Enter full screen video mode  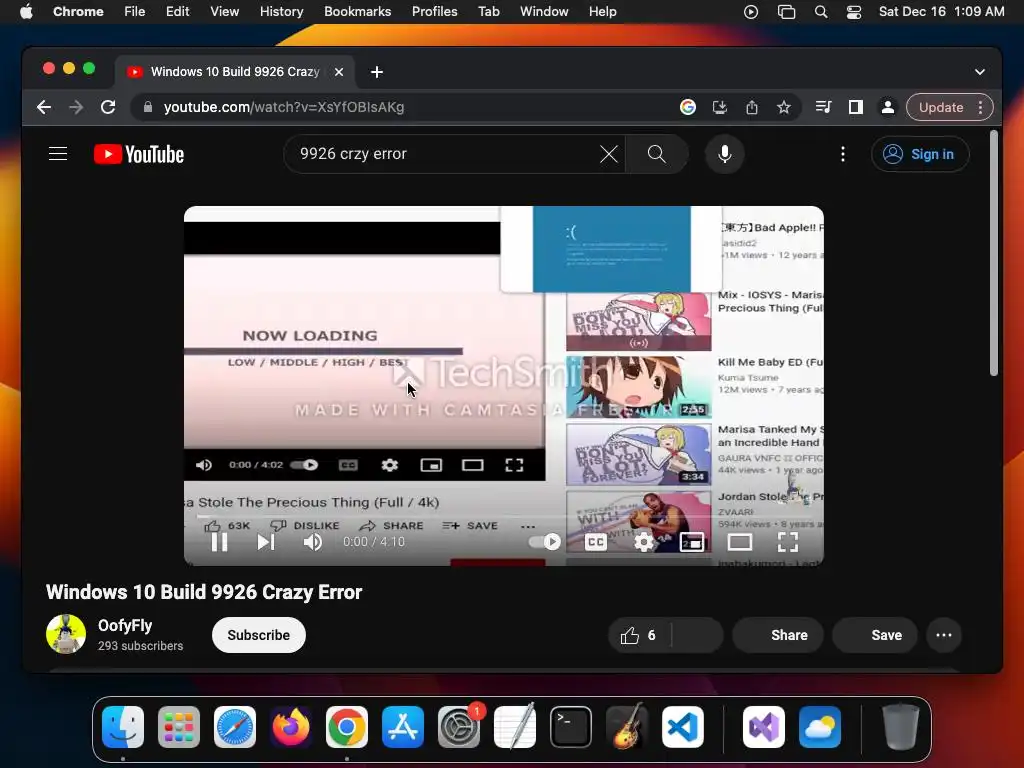click(788, 542)
